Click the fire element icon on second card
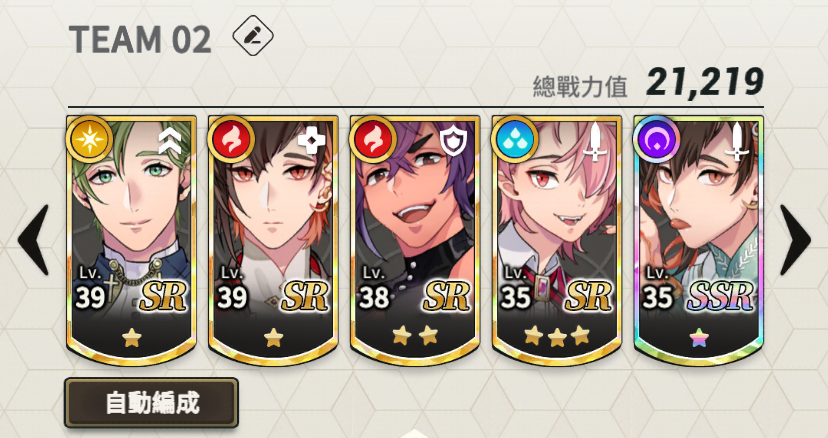The width and height of the screenshot is (828, 438). click(231, 139)
